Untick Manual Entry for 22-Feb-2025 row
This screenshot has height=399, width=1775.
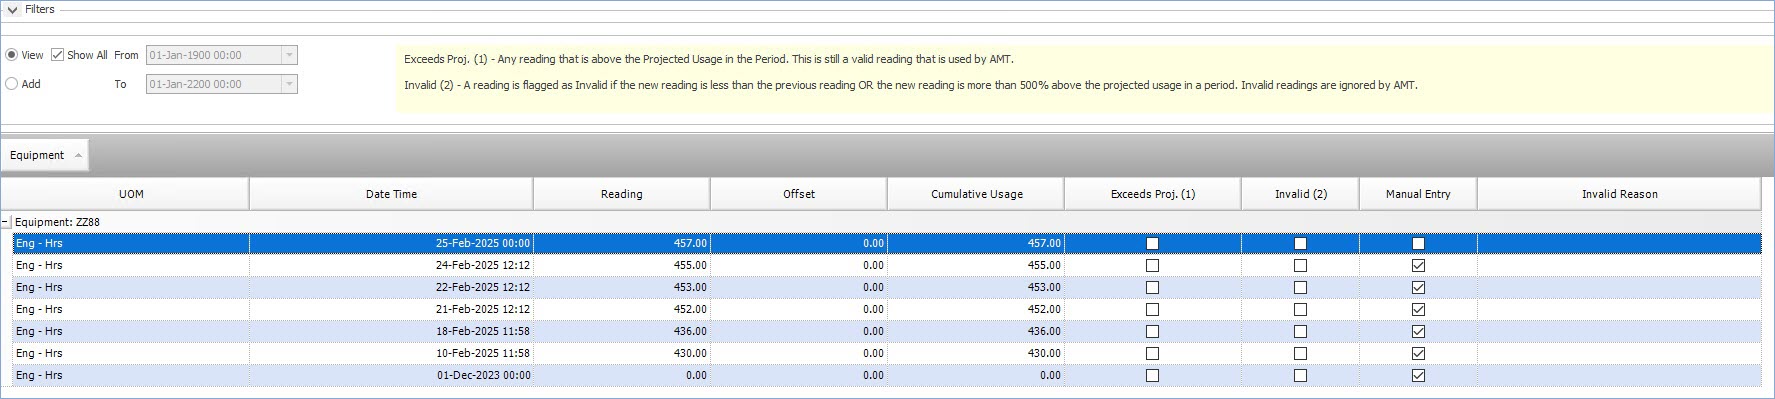1418,287
